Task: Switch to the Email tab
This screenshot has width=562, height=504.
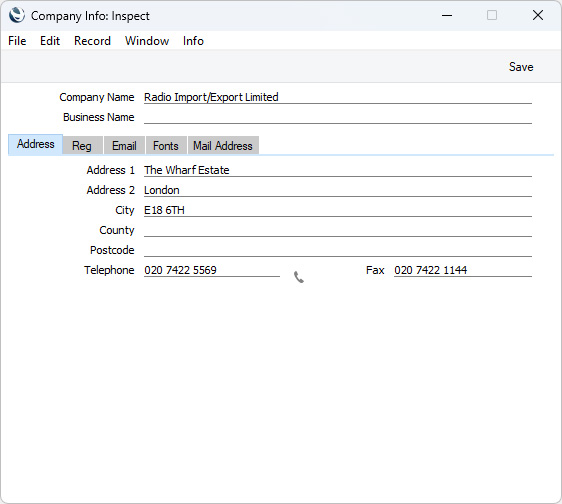Action: coord(124,146)
